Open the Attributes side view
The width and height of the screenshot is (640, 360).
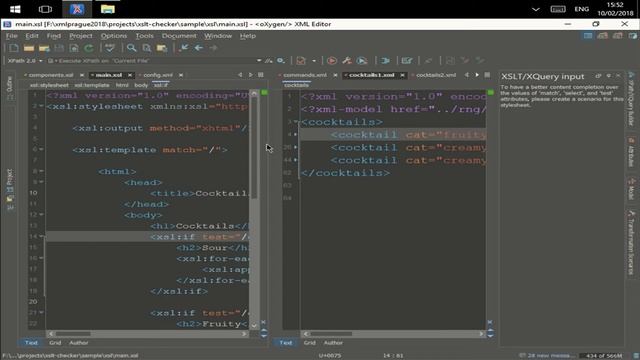click(631, 152)
